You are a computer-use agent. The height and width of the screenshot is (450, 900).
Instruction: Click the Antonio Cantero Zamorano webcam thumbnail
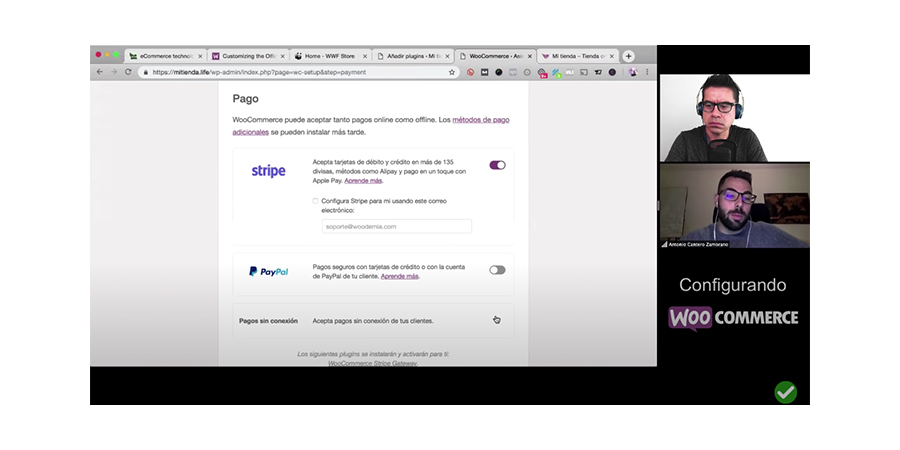pos(735,205)
